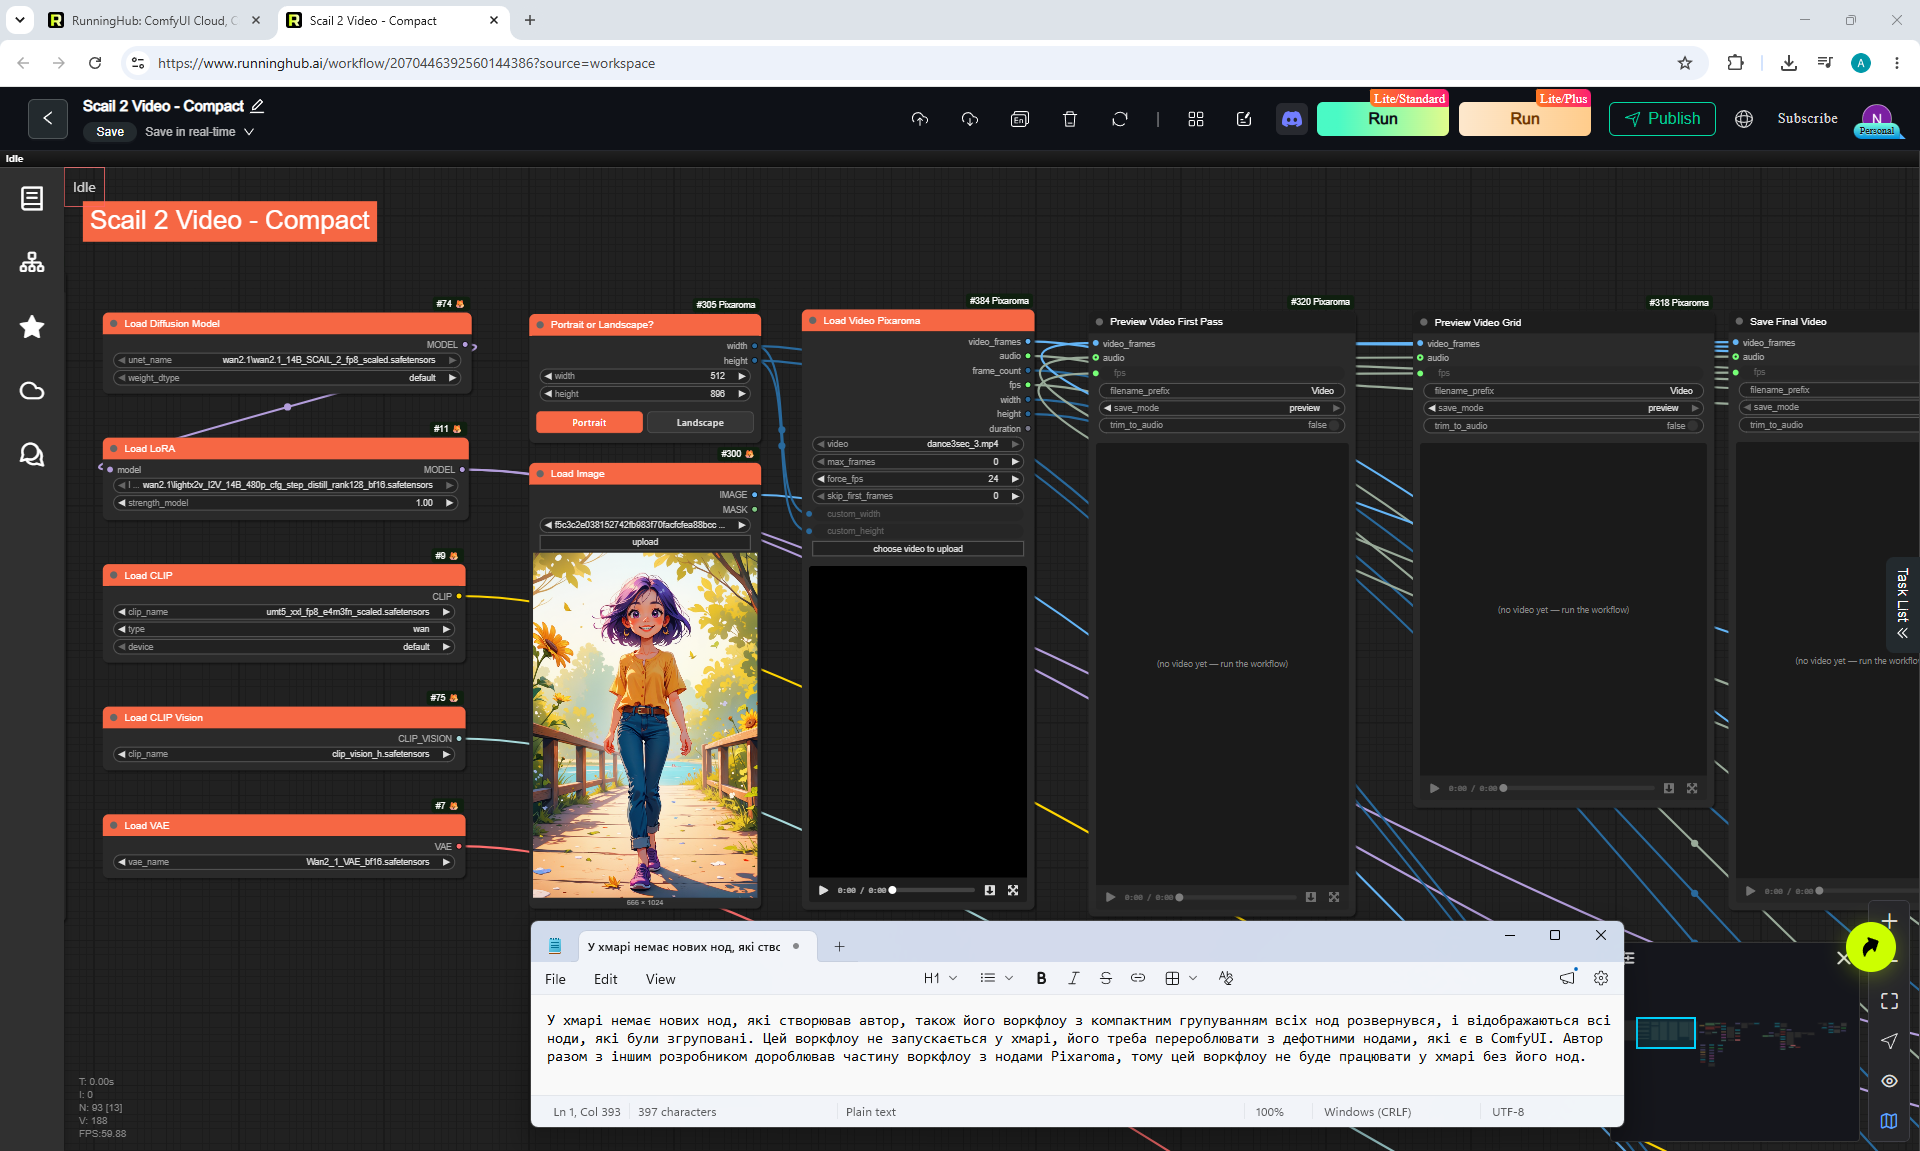Collapse the Load CLIP node dot
This screenshot has width=1920, height=1151.
114,576
